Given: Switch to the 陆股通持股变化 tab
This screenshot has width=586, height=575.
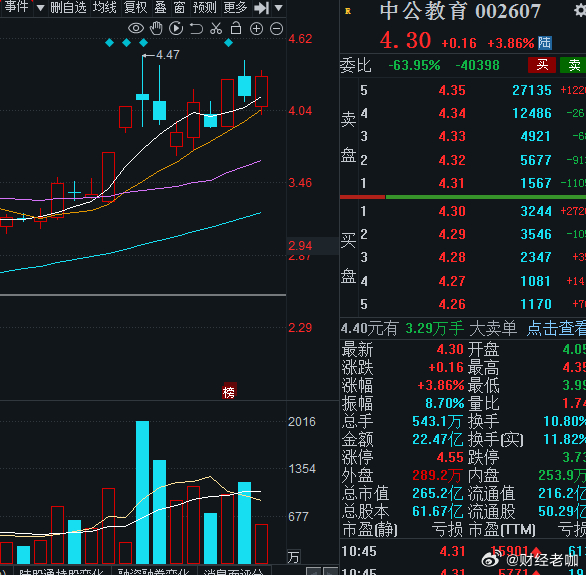Looking at the screenshot, I should pos(61,572).
